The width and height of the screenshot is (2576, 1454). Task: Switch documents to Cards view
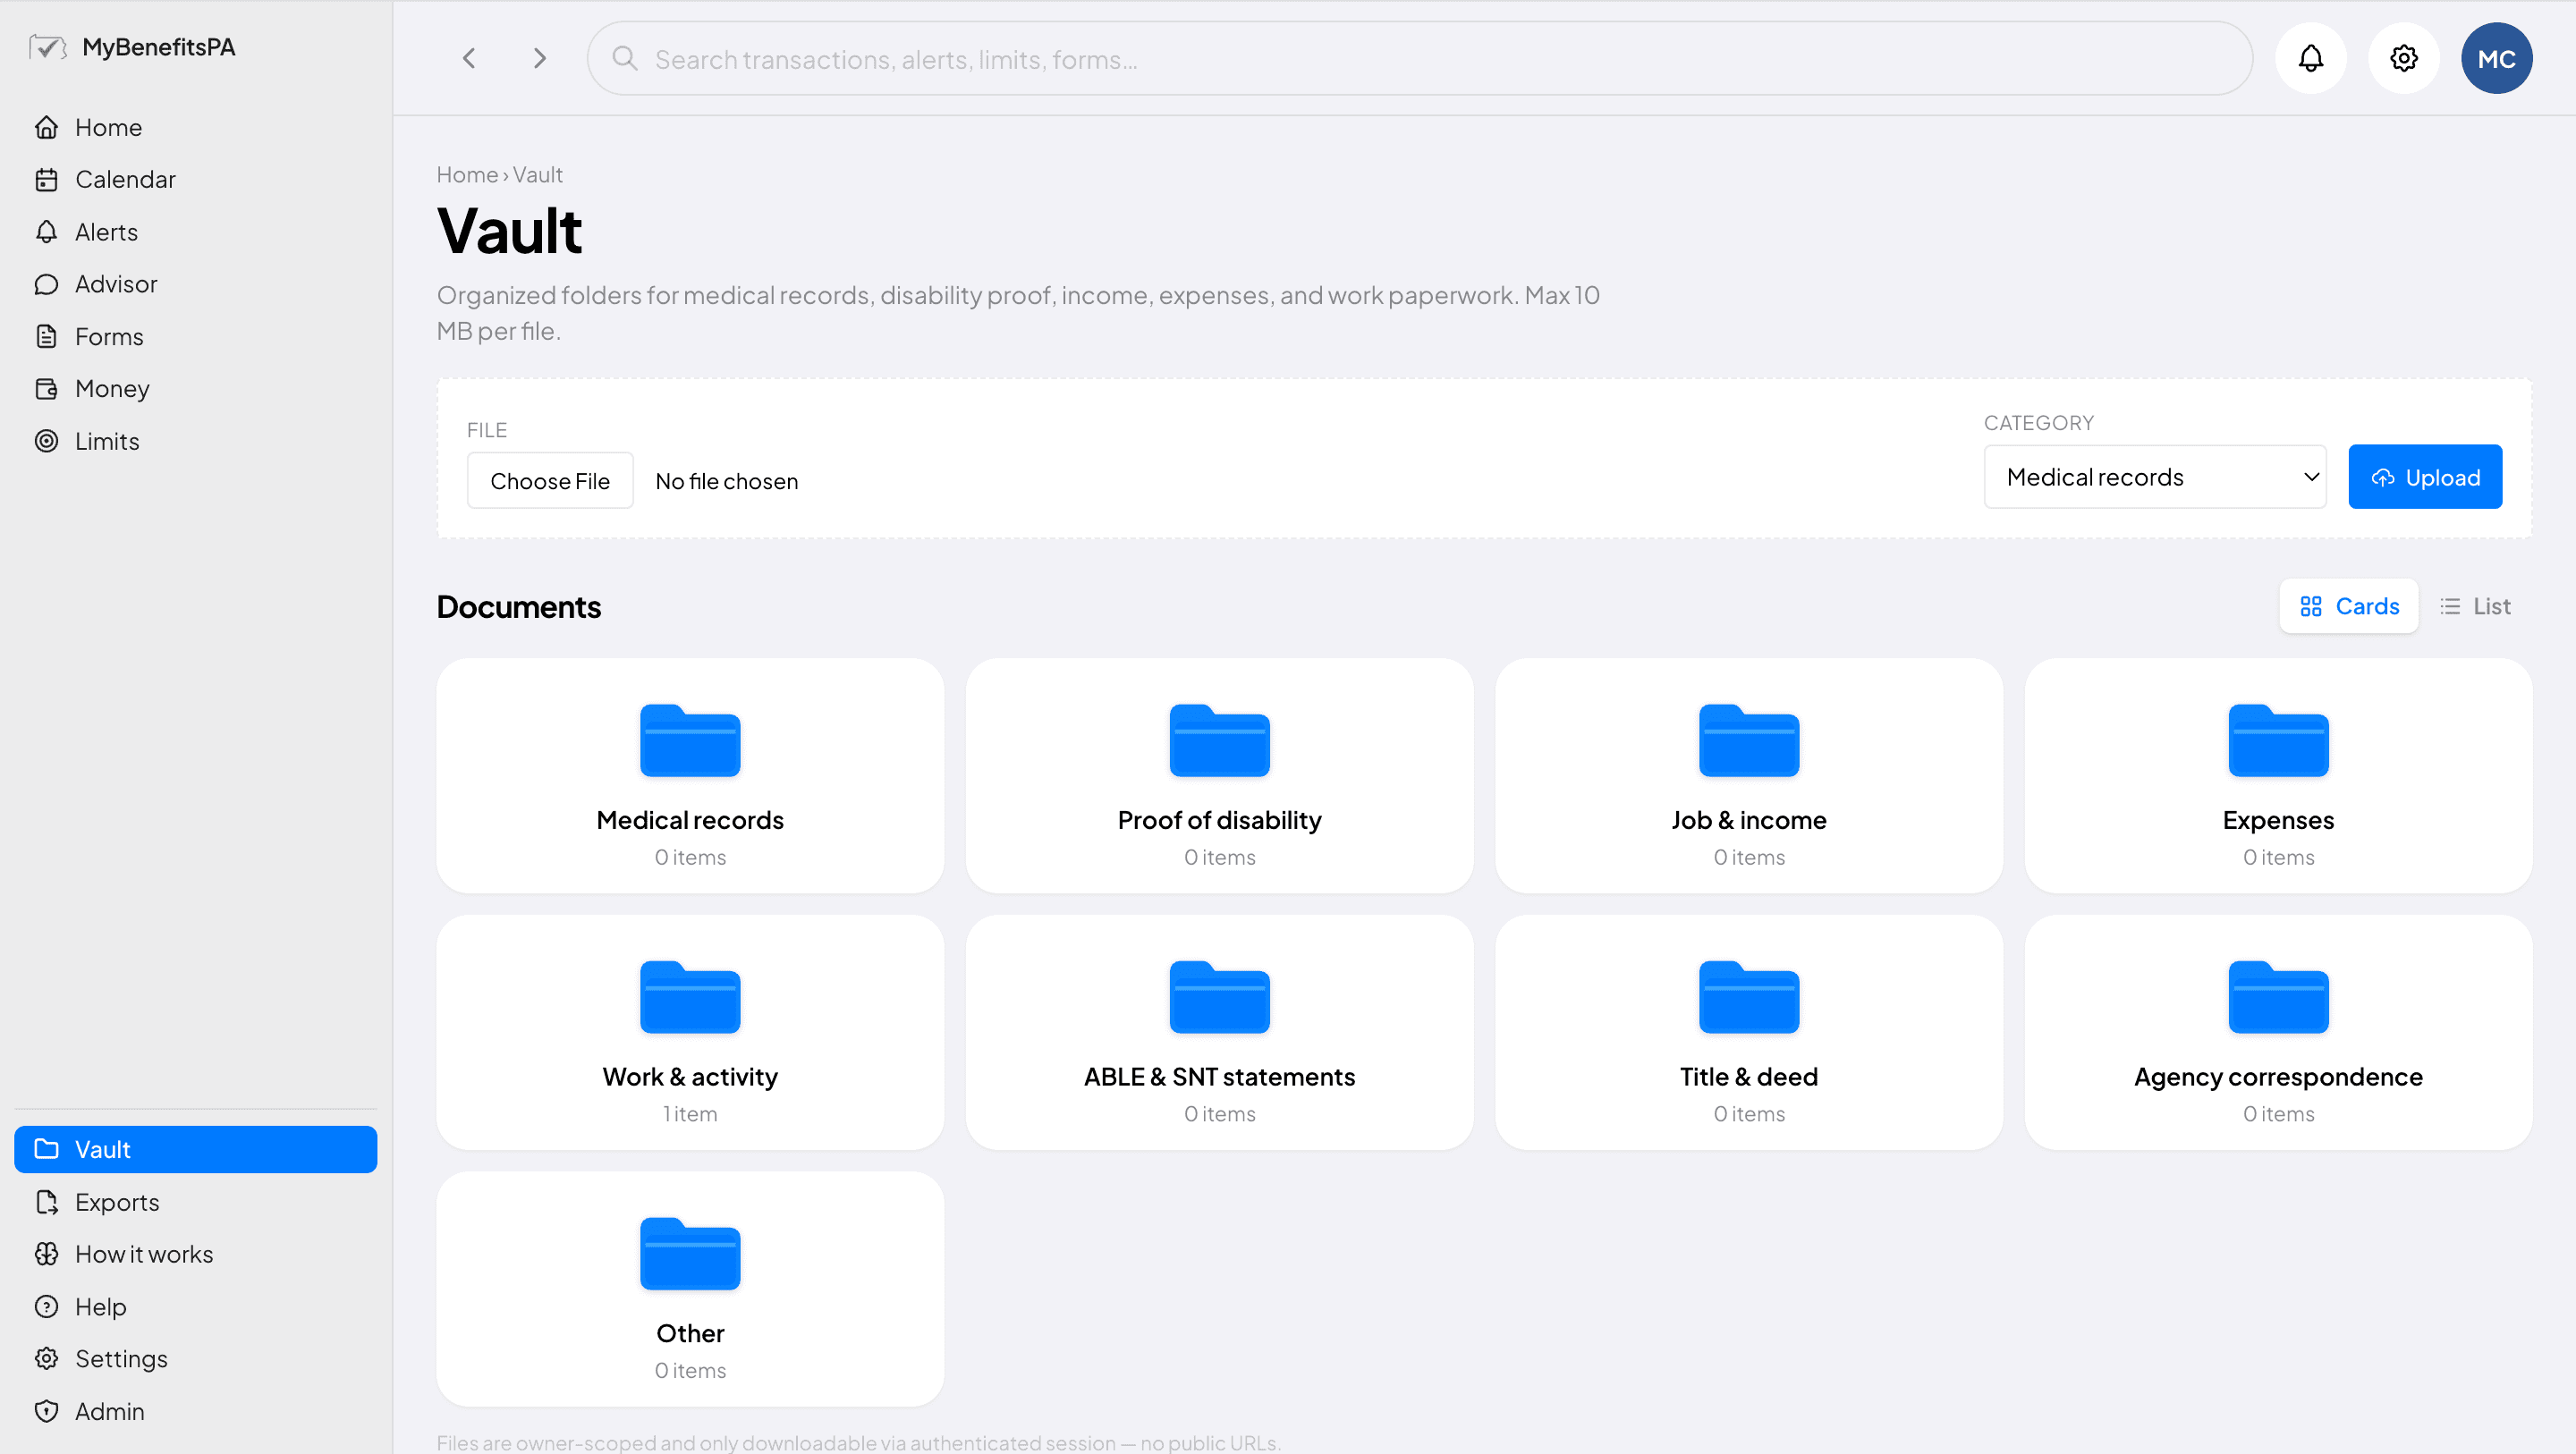(2348, 606)
